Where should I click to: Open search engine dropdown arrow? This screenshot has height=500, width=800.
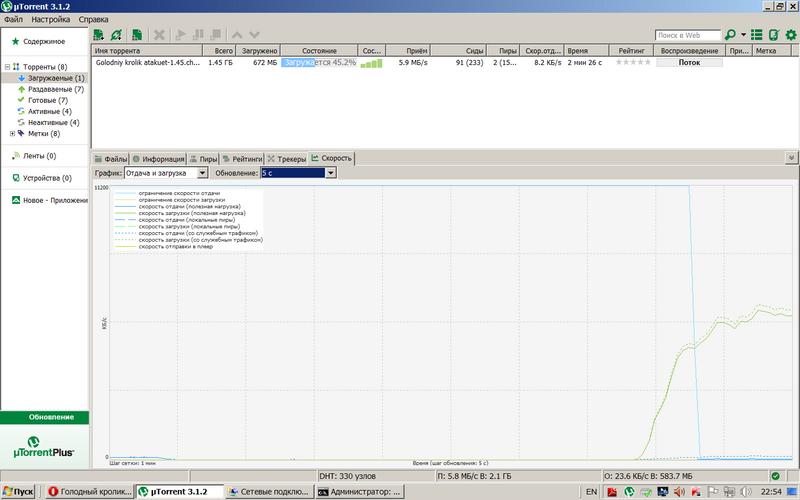pos(743,35)
